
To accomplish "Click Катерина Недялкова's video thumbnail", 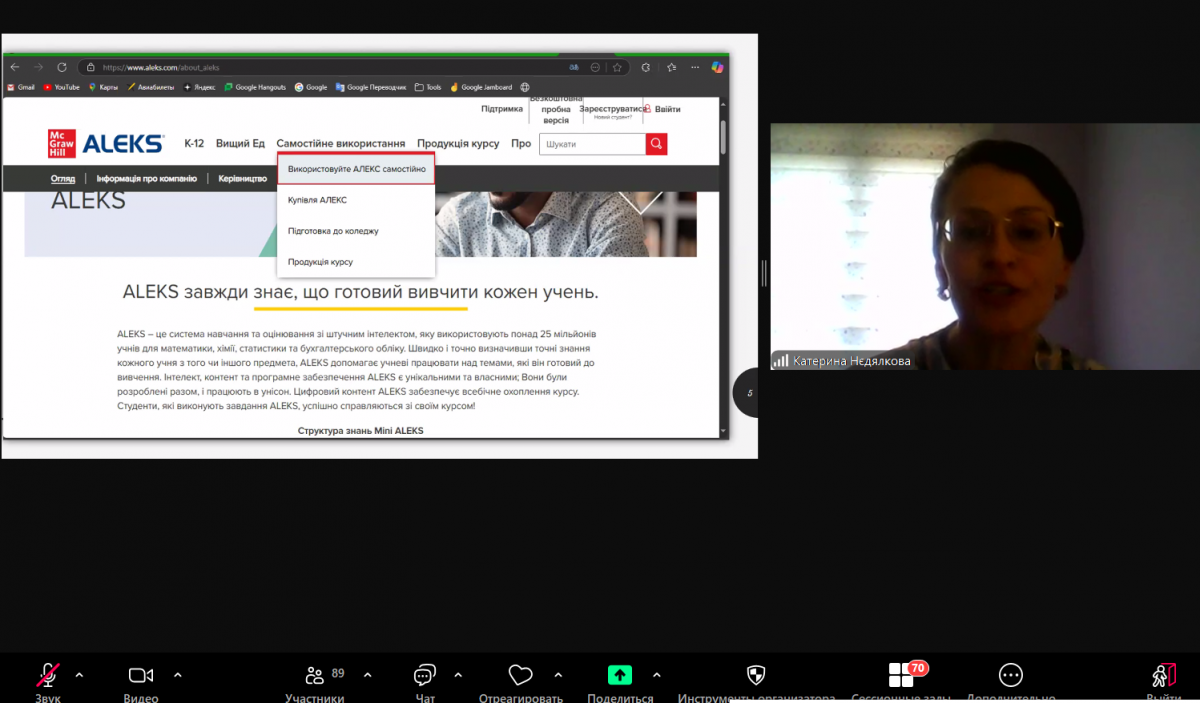I will [x=985, y=247].
